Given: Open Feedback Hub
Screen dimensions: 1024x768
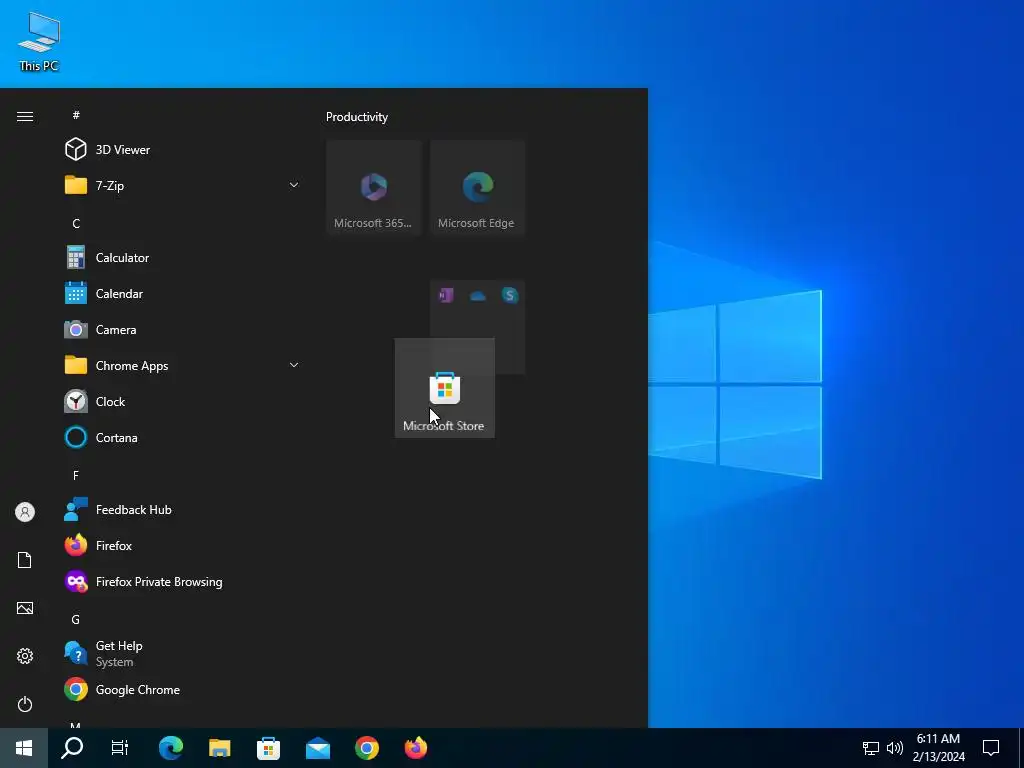Looking at the screenshot, I should (x=183, y=510).
